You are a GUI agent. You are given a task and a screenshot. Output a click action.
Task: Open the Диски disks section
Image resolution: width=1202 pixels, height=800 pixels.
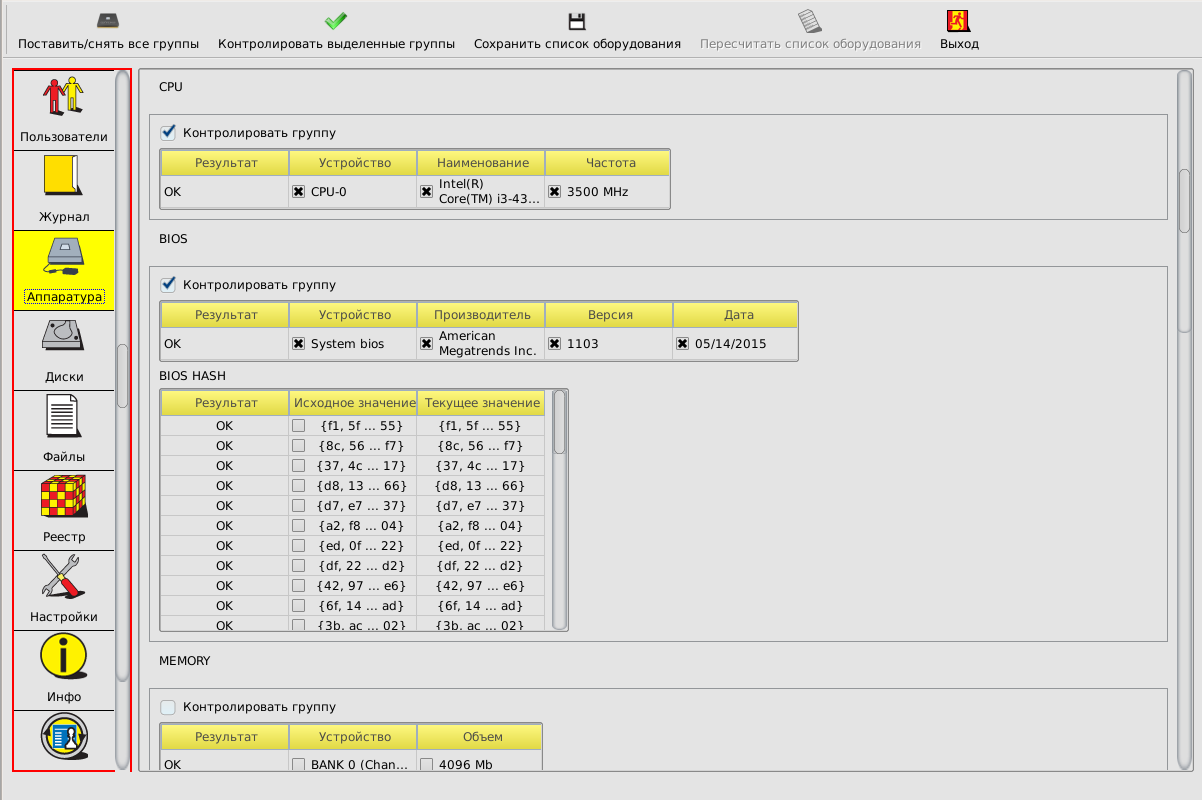click(64, 350)
